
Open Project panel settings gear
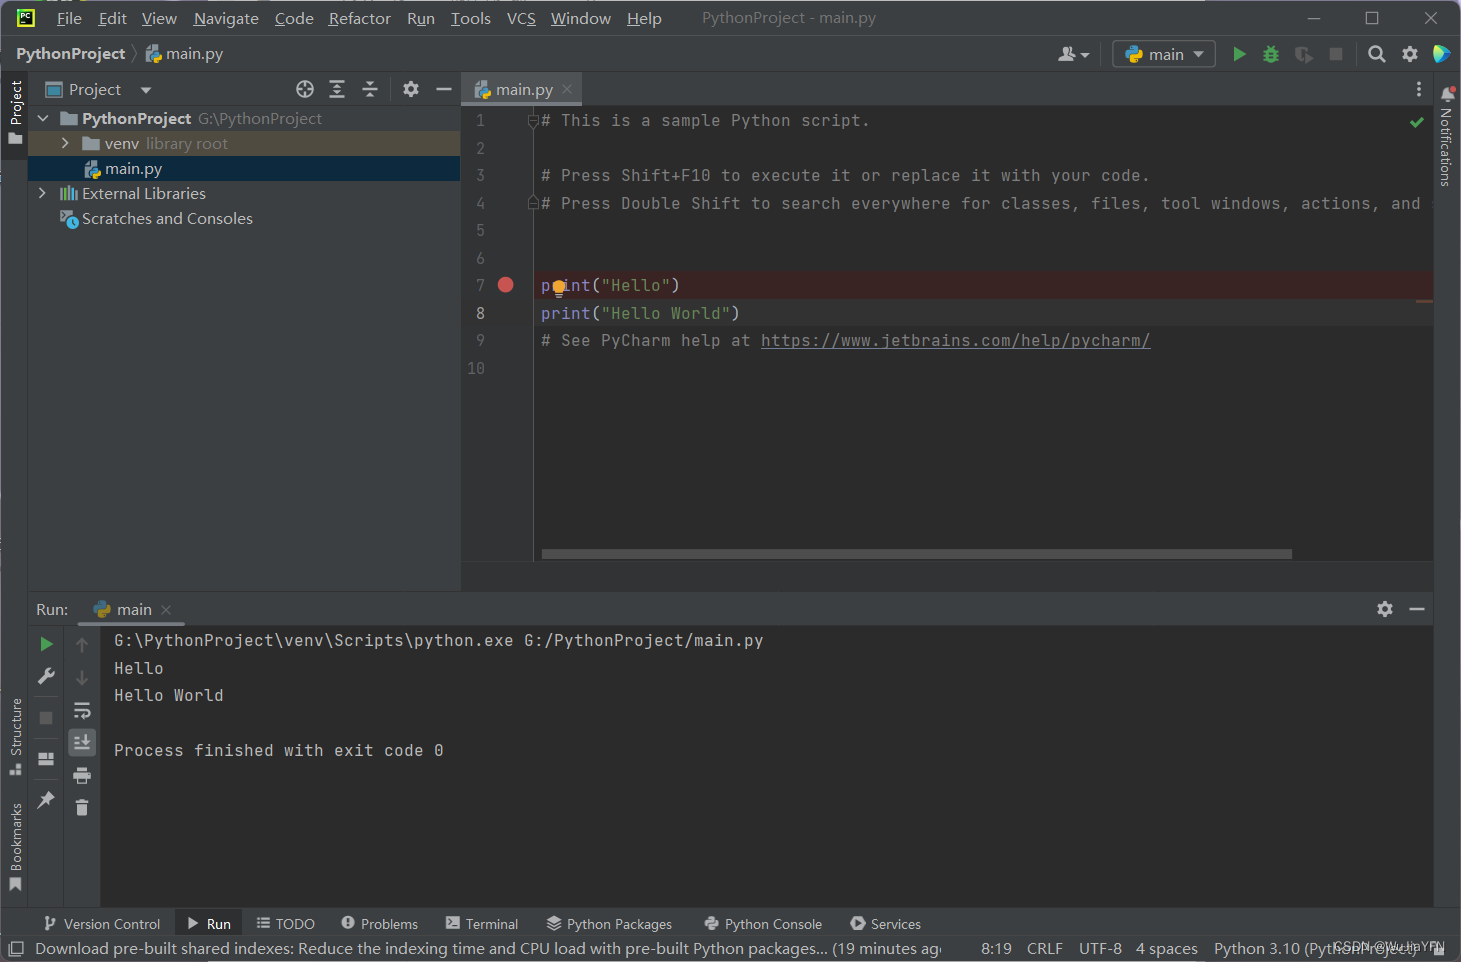pyautogui.click(x=411, y=89)
